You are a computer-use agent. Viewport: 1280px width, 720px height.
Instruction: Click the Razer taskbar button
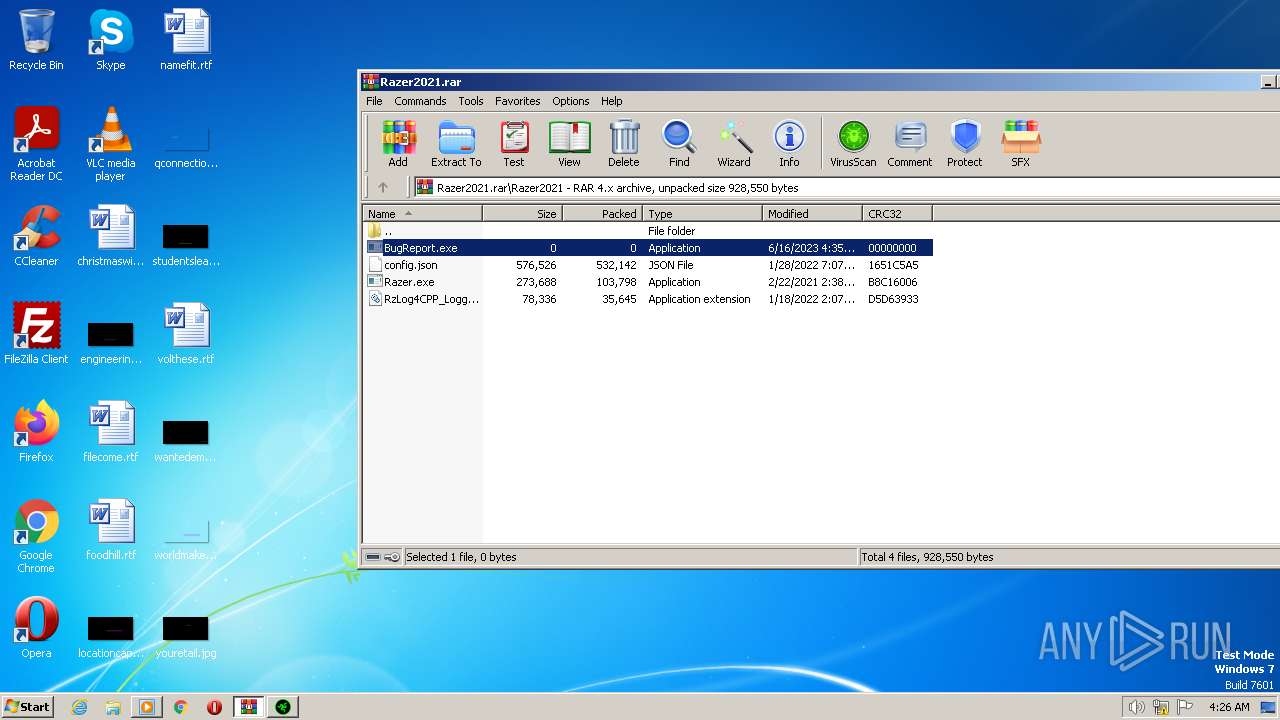coord(283,707)
